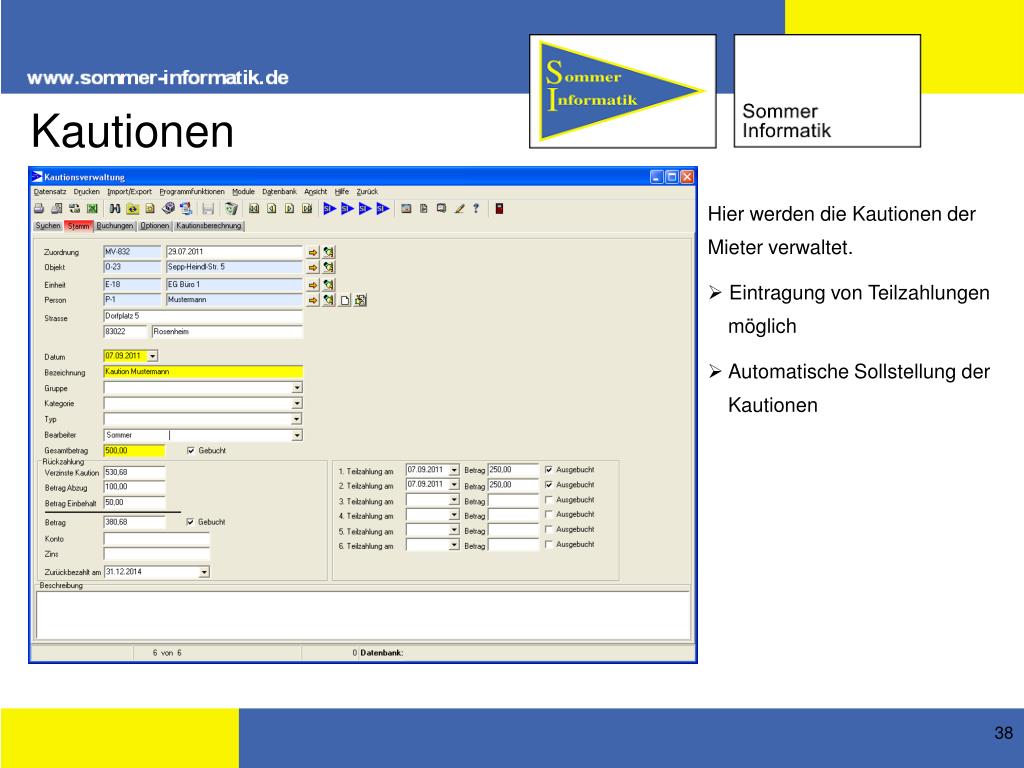Open the Import/Export menu

[129, 192]
